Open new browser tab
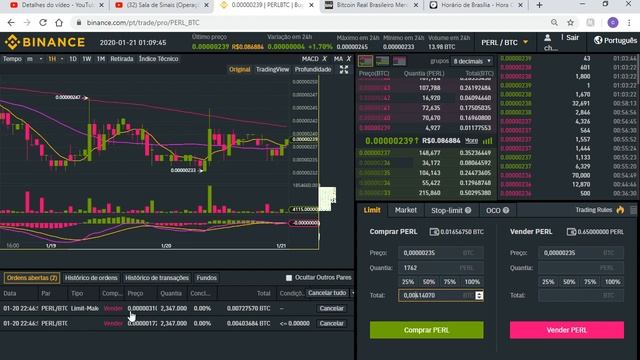Screen dimensions: 640x360 (540, 5)
